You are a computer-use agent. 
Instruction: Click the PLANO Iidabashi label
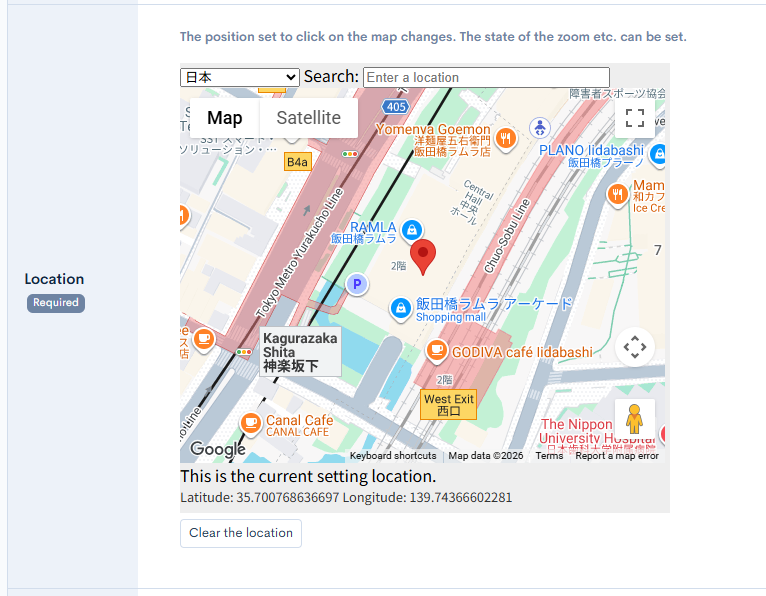point(591,155)
